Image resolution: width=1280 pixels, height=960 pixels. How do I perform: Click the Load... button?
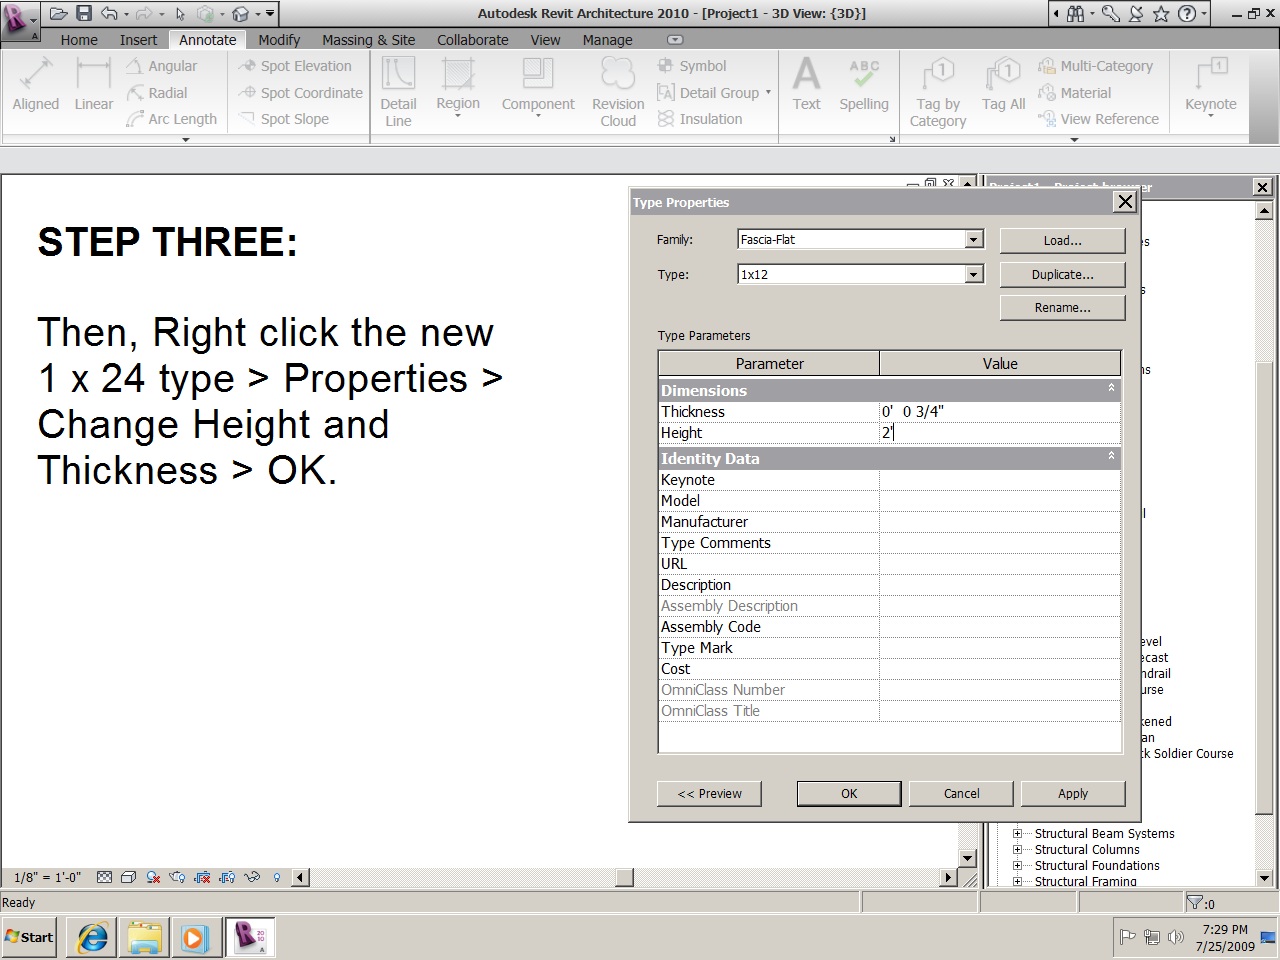tap(1062, 241)
